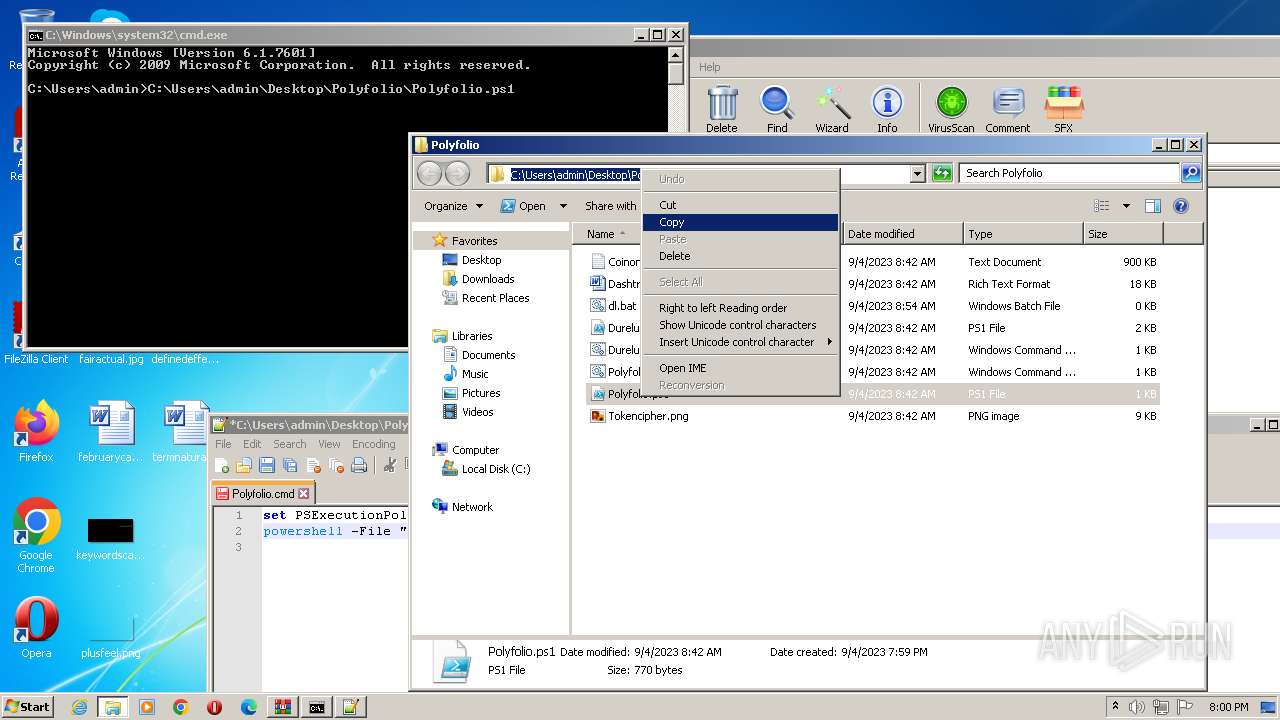Select Tokencipher.png file
This screenshot has width=1280, height=720.
click(648, 416)
